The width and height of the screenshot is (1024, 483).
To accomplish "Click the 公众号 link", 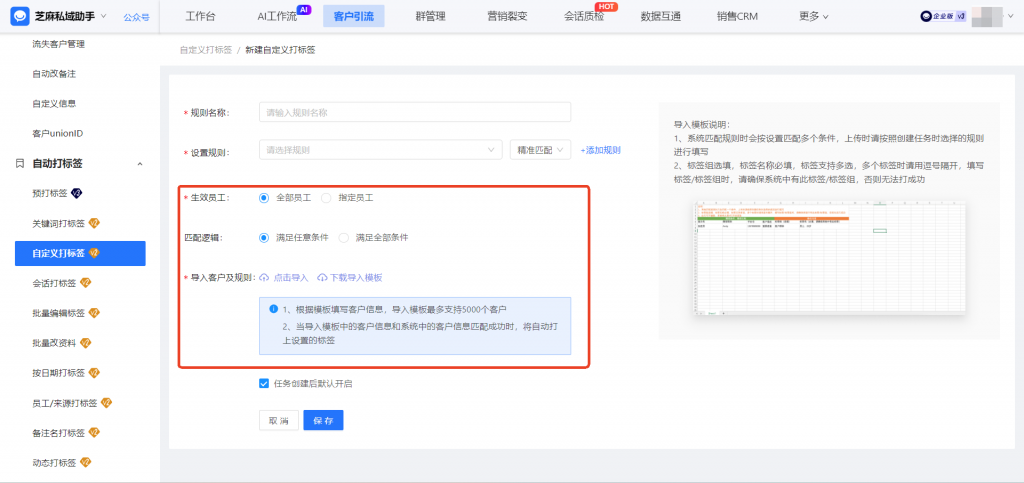I will (x=136, y=17).
